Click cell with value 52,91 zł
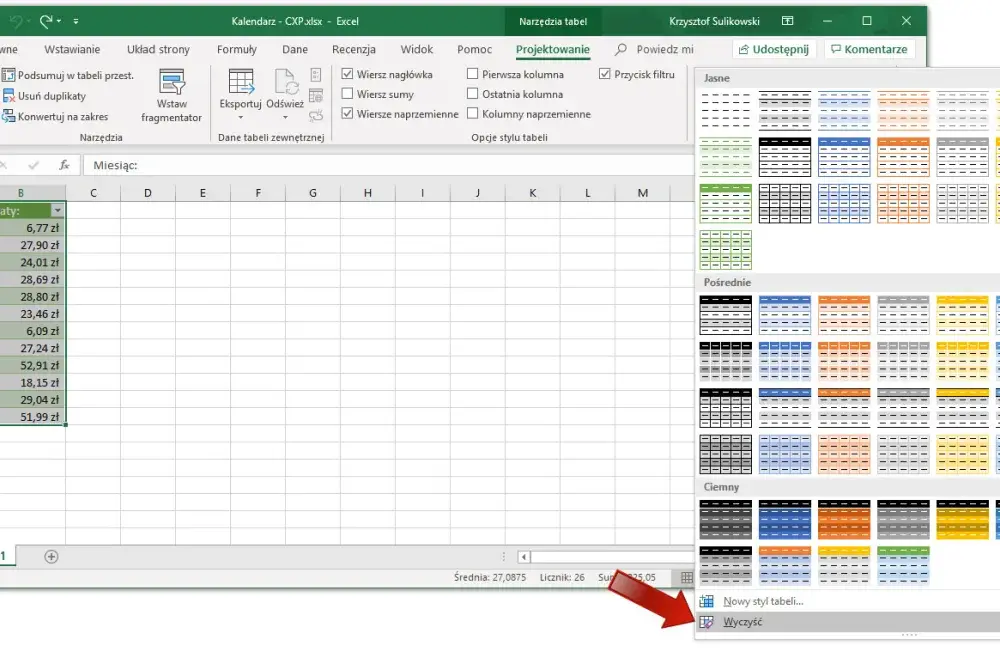This screenshot has height=652, width=1000. [x=33, y=366]
